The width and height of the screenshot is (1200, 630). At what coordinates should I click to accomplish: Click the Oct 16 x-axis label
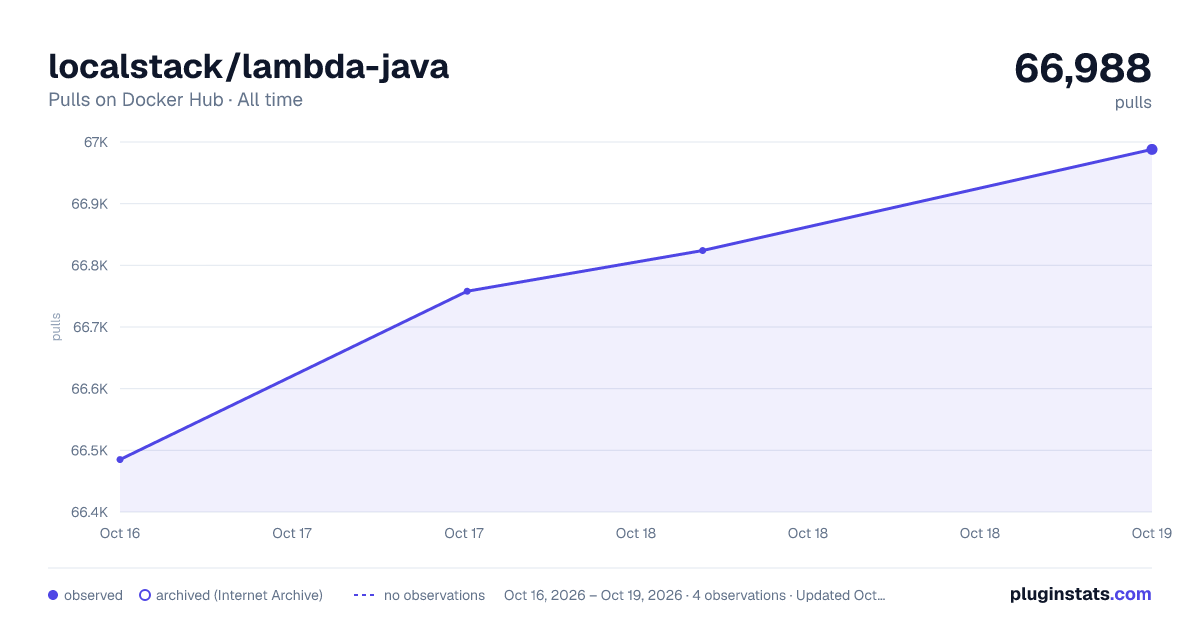120,533
